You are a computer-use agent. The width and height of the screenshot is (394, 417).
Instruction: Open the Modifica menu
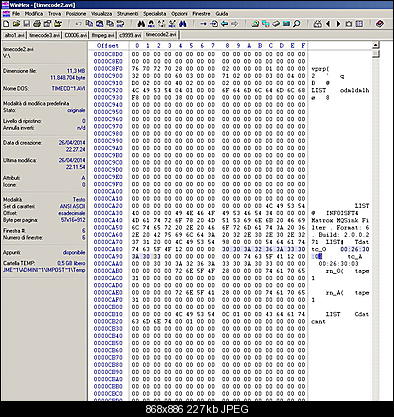click(34, 14)
